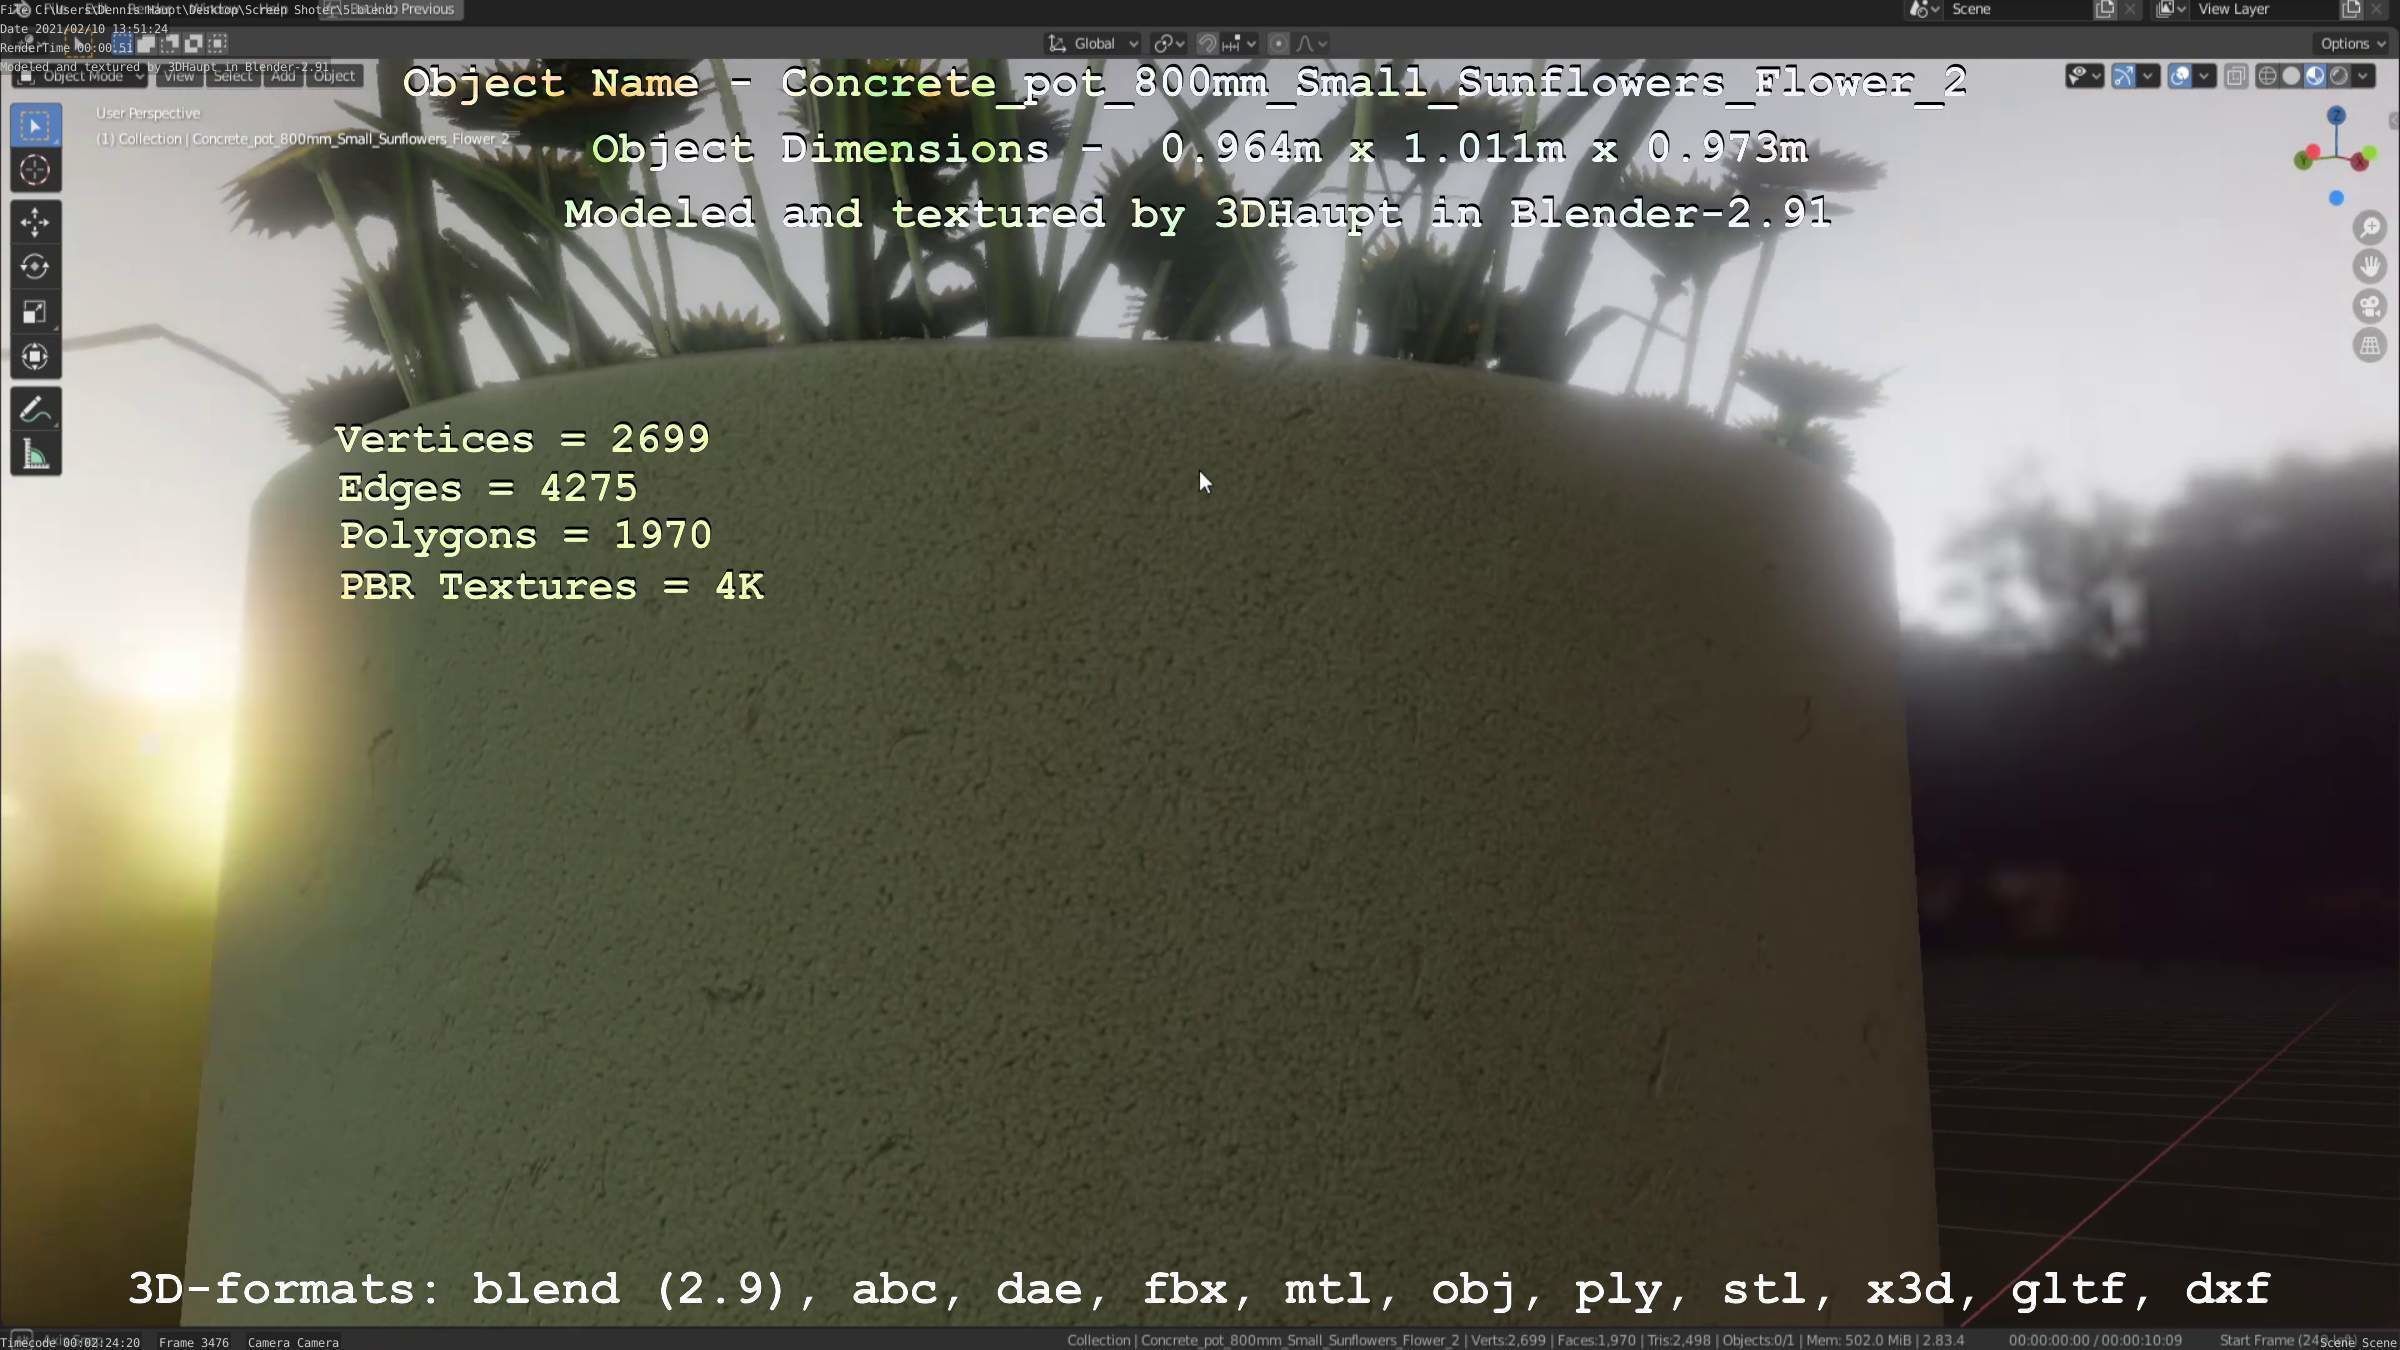Viewport: 2400px width, 1350px height.
Task: Set selection mode to subtract from selection
Action: click(x=170, y=43)
